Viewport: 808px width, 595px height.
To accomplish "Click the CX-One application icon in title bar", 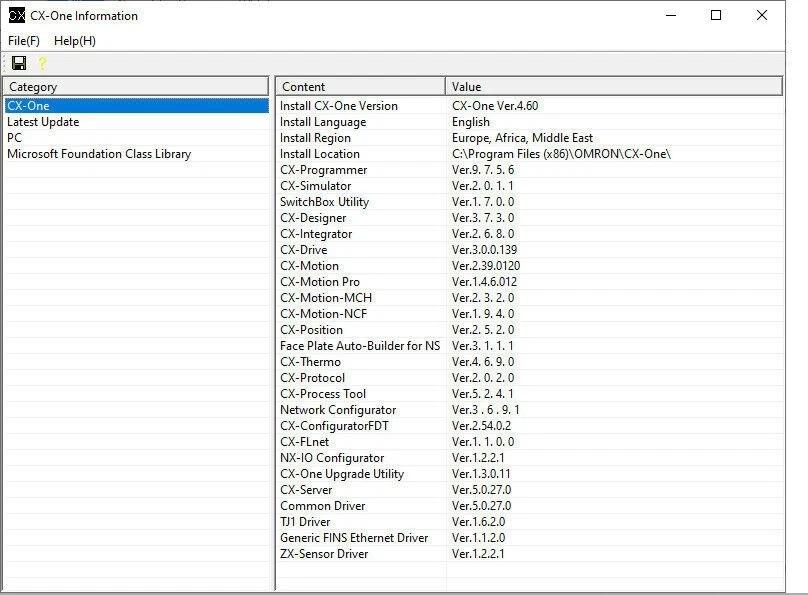I will click(x=16, y=15).
